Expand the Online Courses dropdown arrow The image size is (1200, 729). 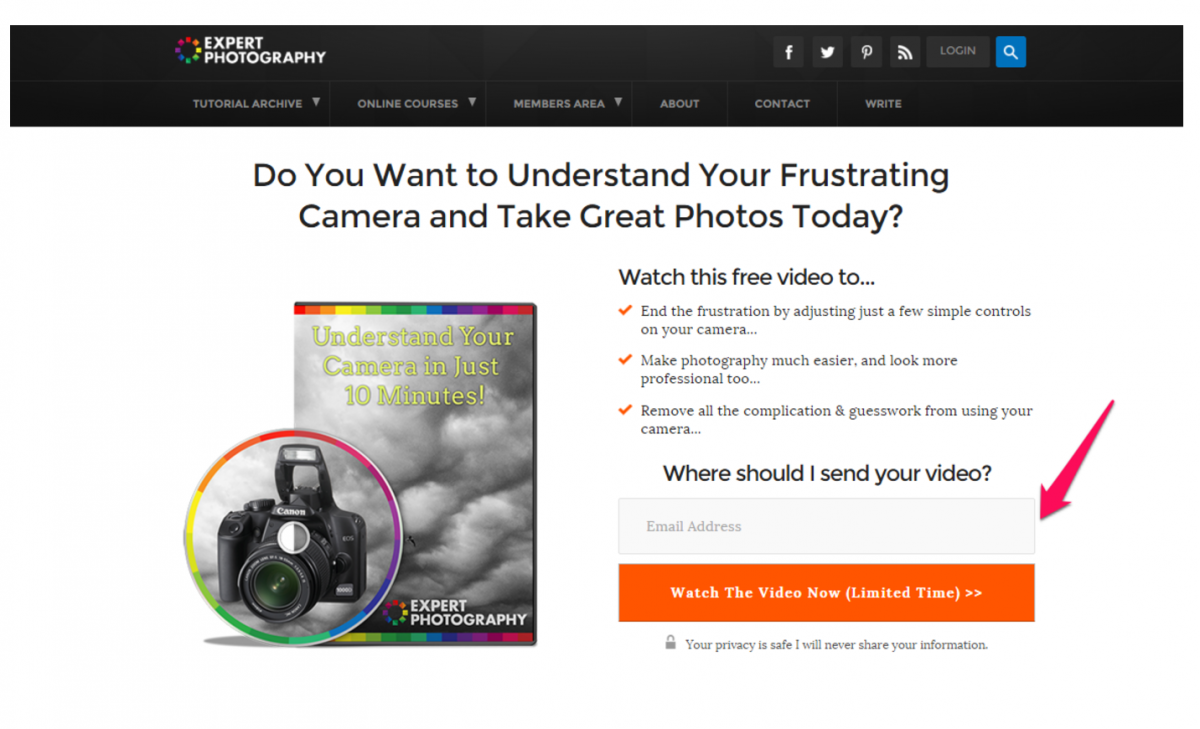tap(471, 102)
